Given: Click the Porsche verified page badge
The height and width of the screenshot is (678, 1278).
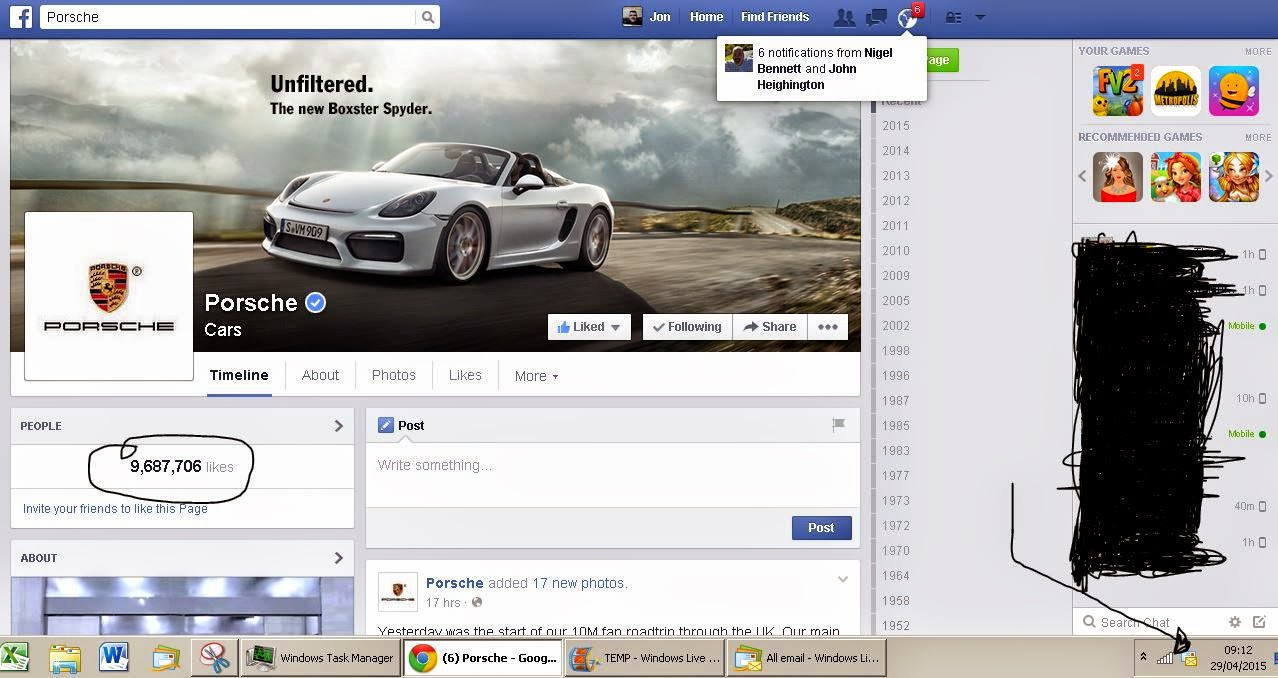Looking at the screenshot, I should (316, 302).
